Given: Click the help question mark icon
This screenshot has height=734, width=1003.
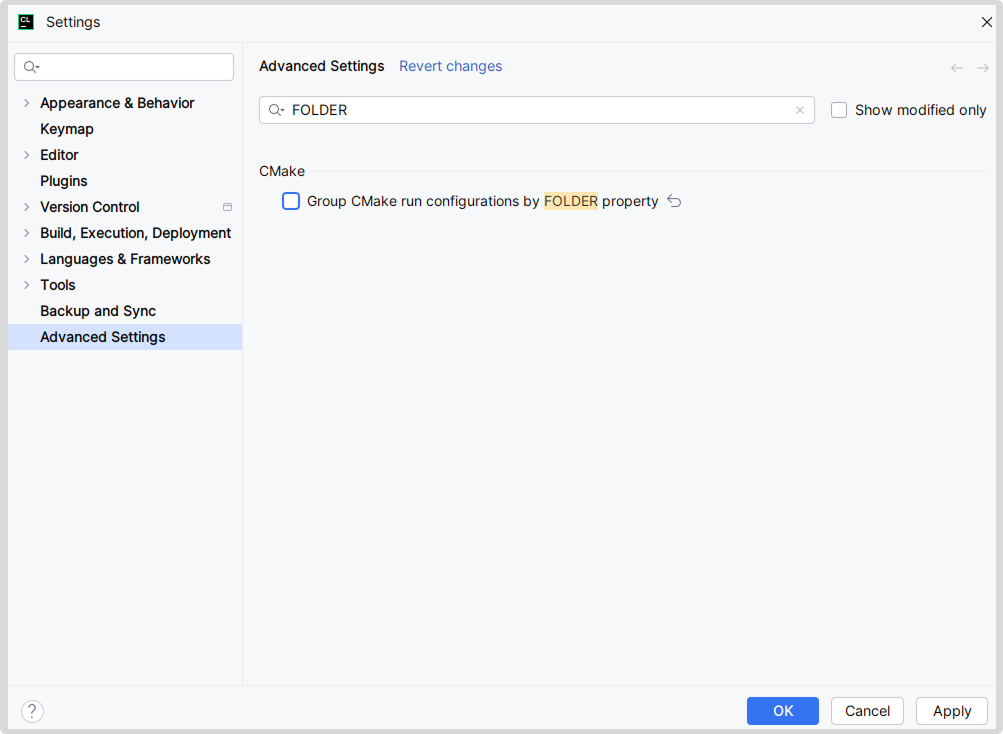Looking at the screenshot, I should click(32, 711).
